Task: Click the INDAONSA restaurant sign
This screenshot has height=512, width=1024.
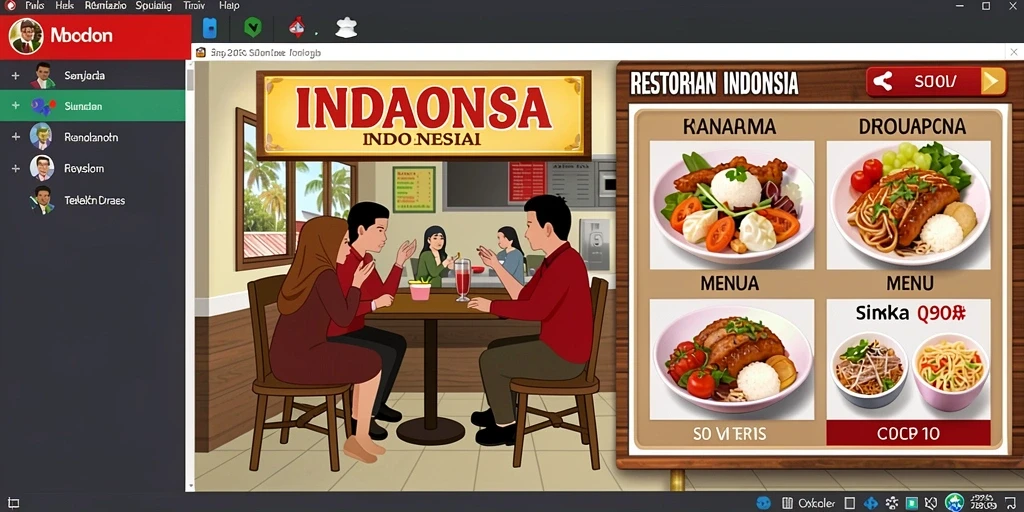Action: tap(424, 116)
